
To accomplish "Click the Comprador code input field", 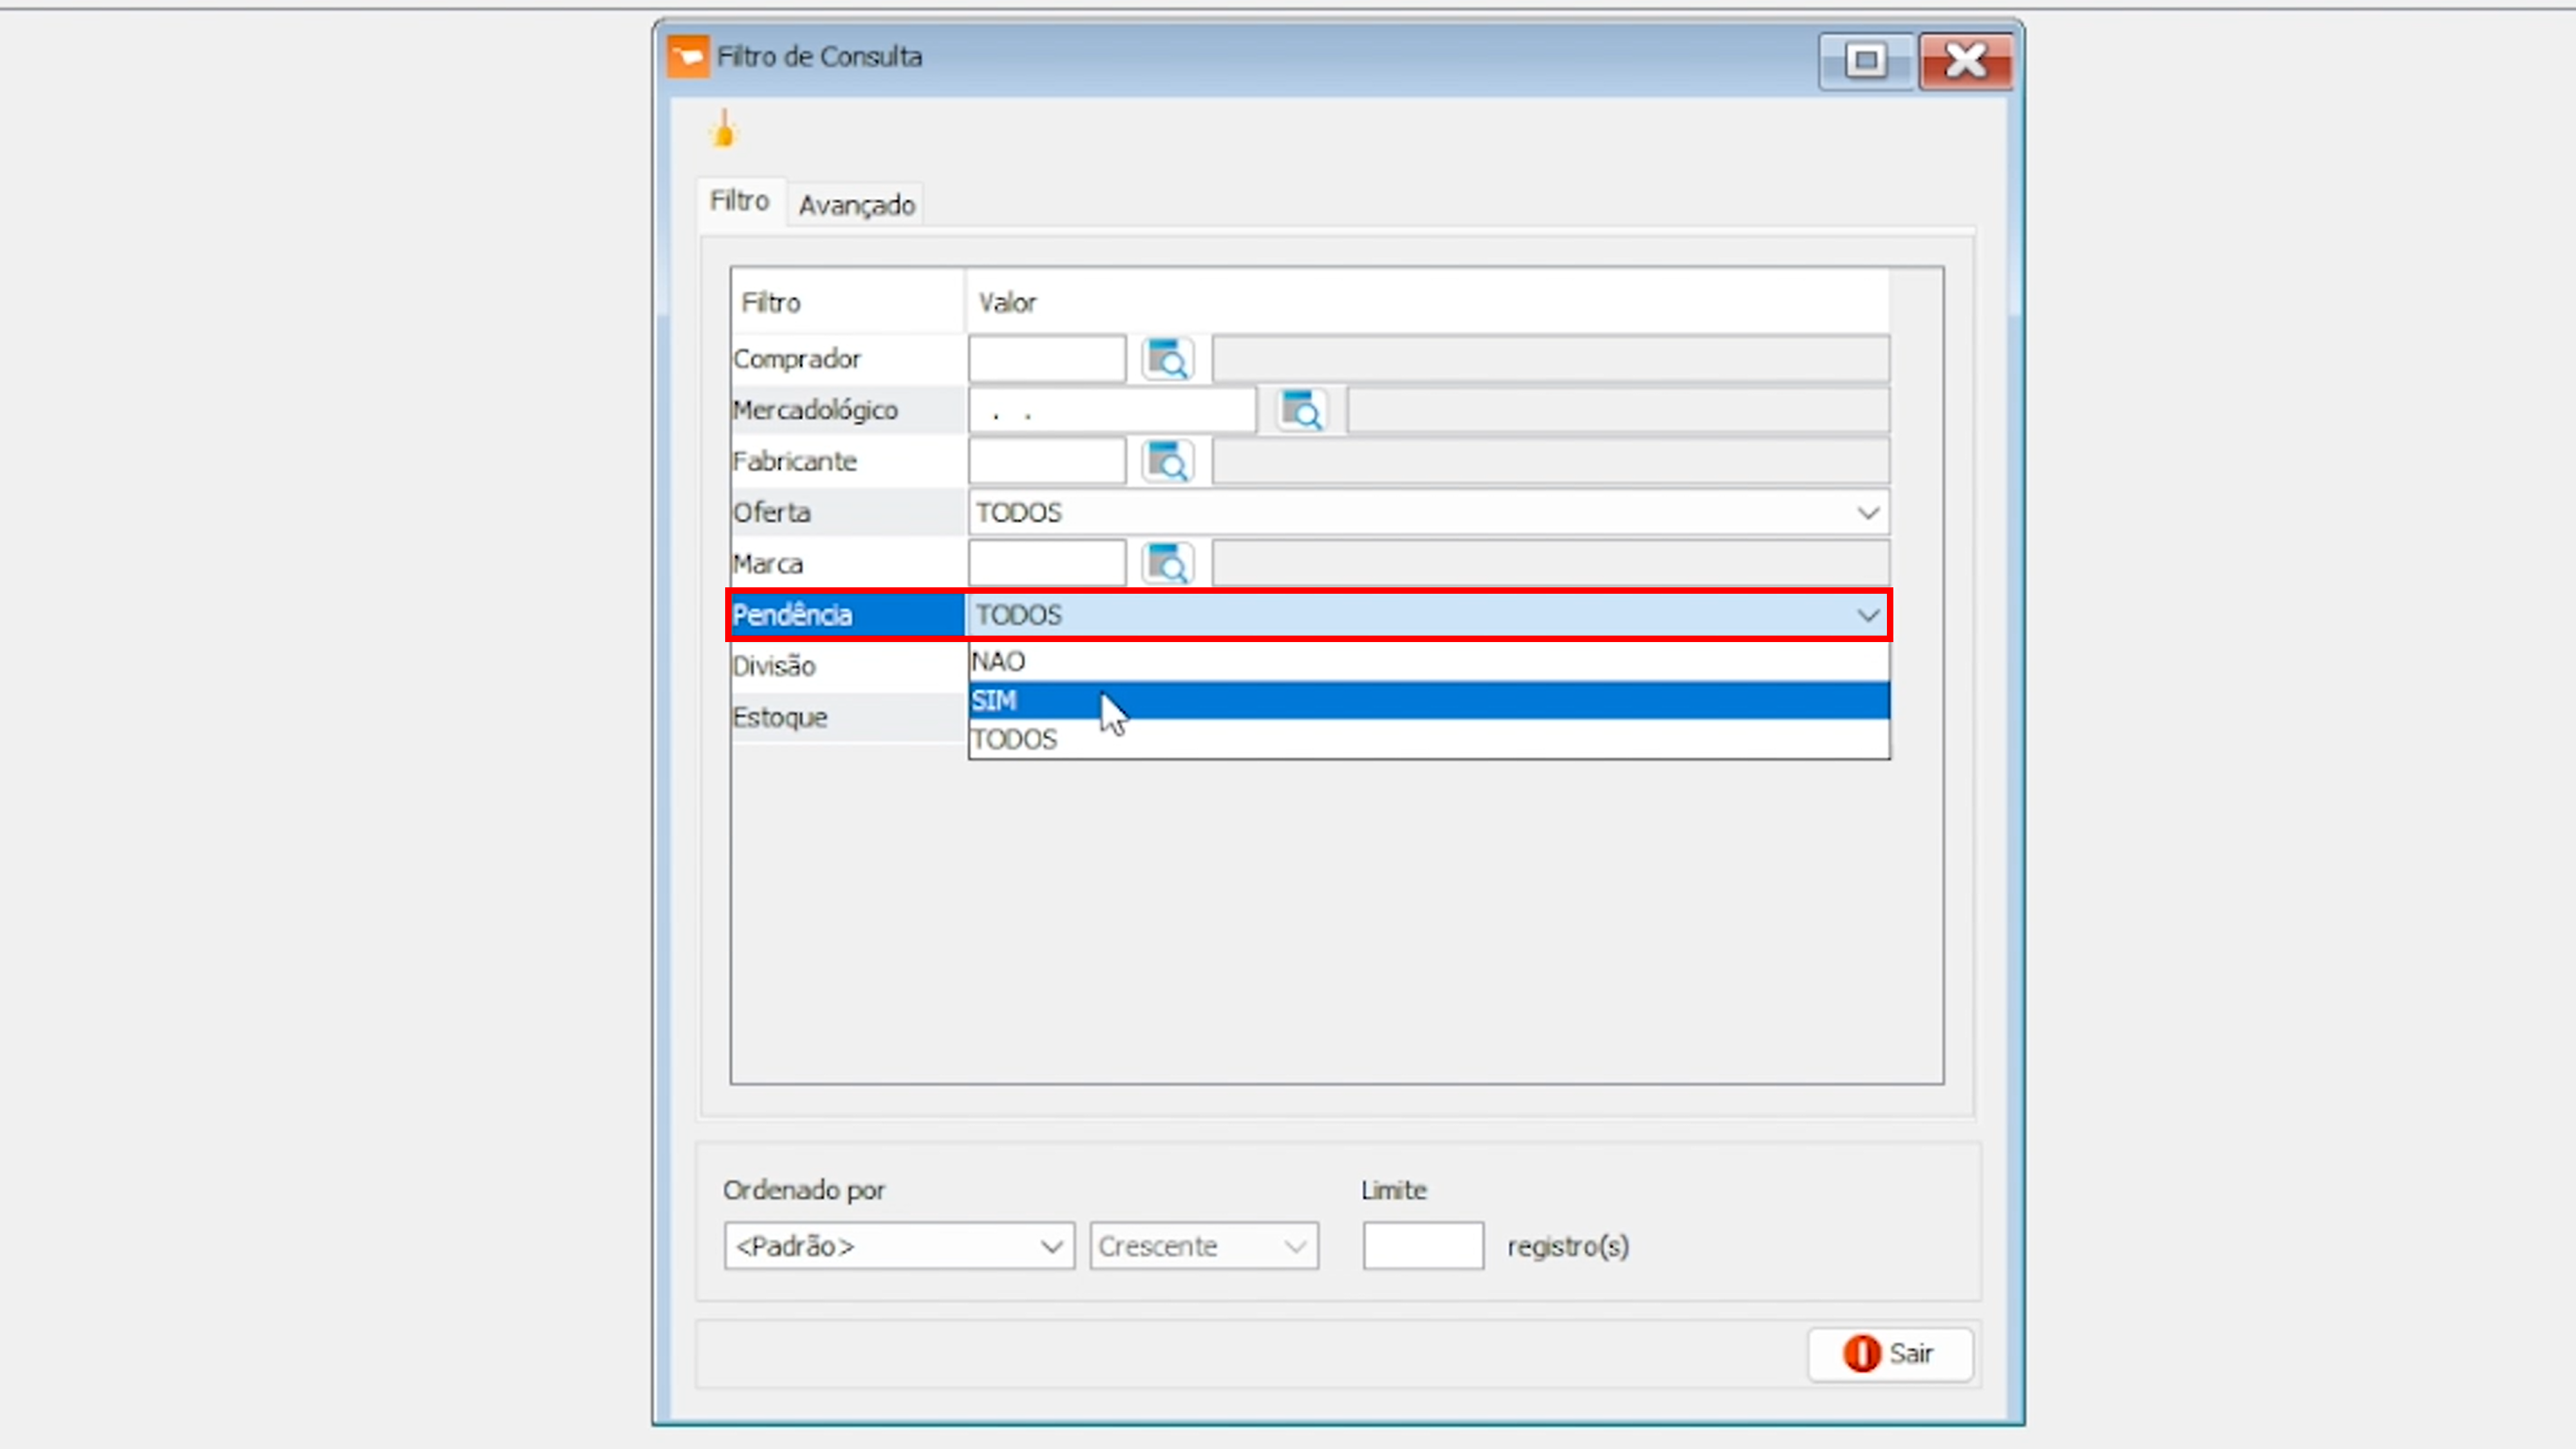I will pos(1046,359).
